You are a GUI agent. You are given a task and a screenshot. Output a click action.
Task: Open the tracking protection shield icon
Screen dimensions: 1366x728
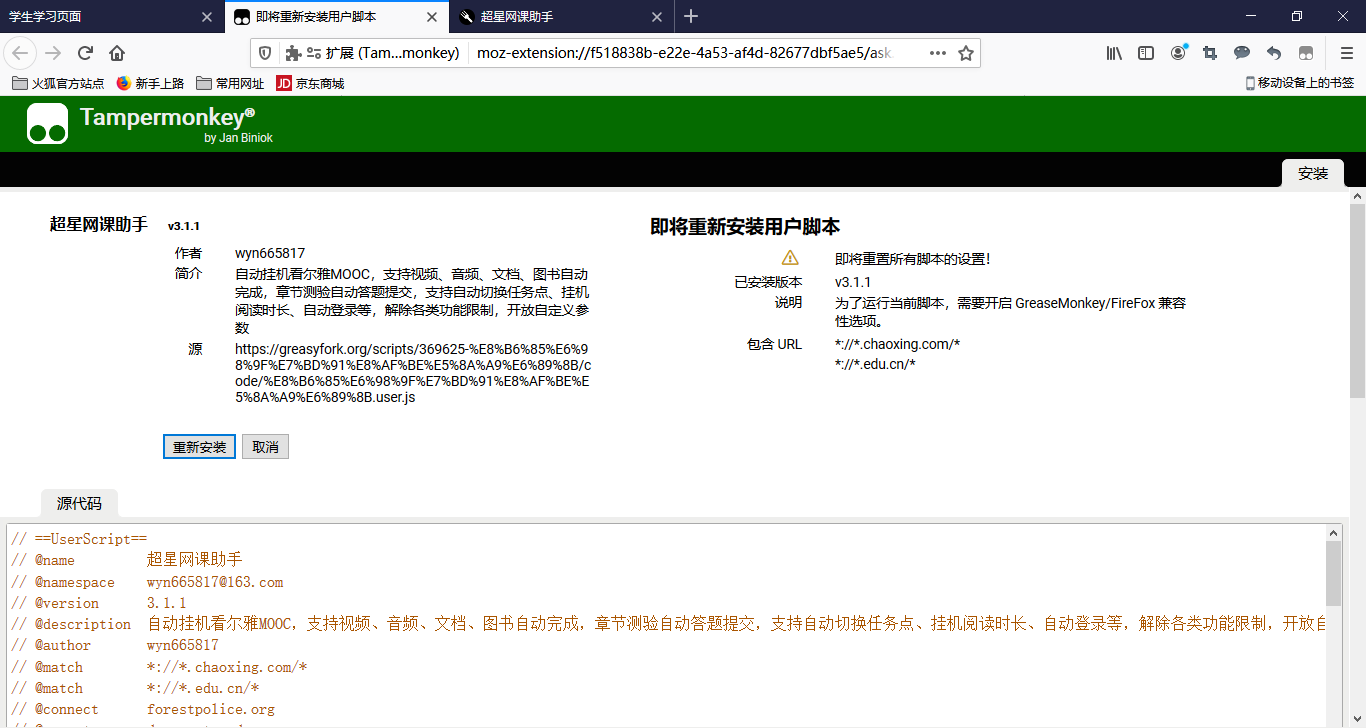click(x=265, y=53)
